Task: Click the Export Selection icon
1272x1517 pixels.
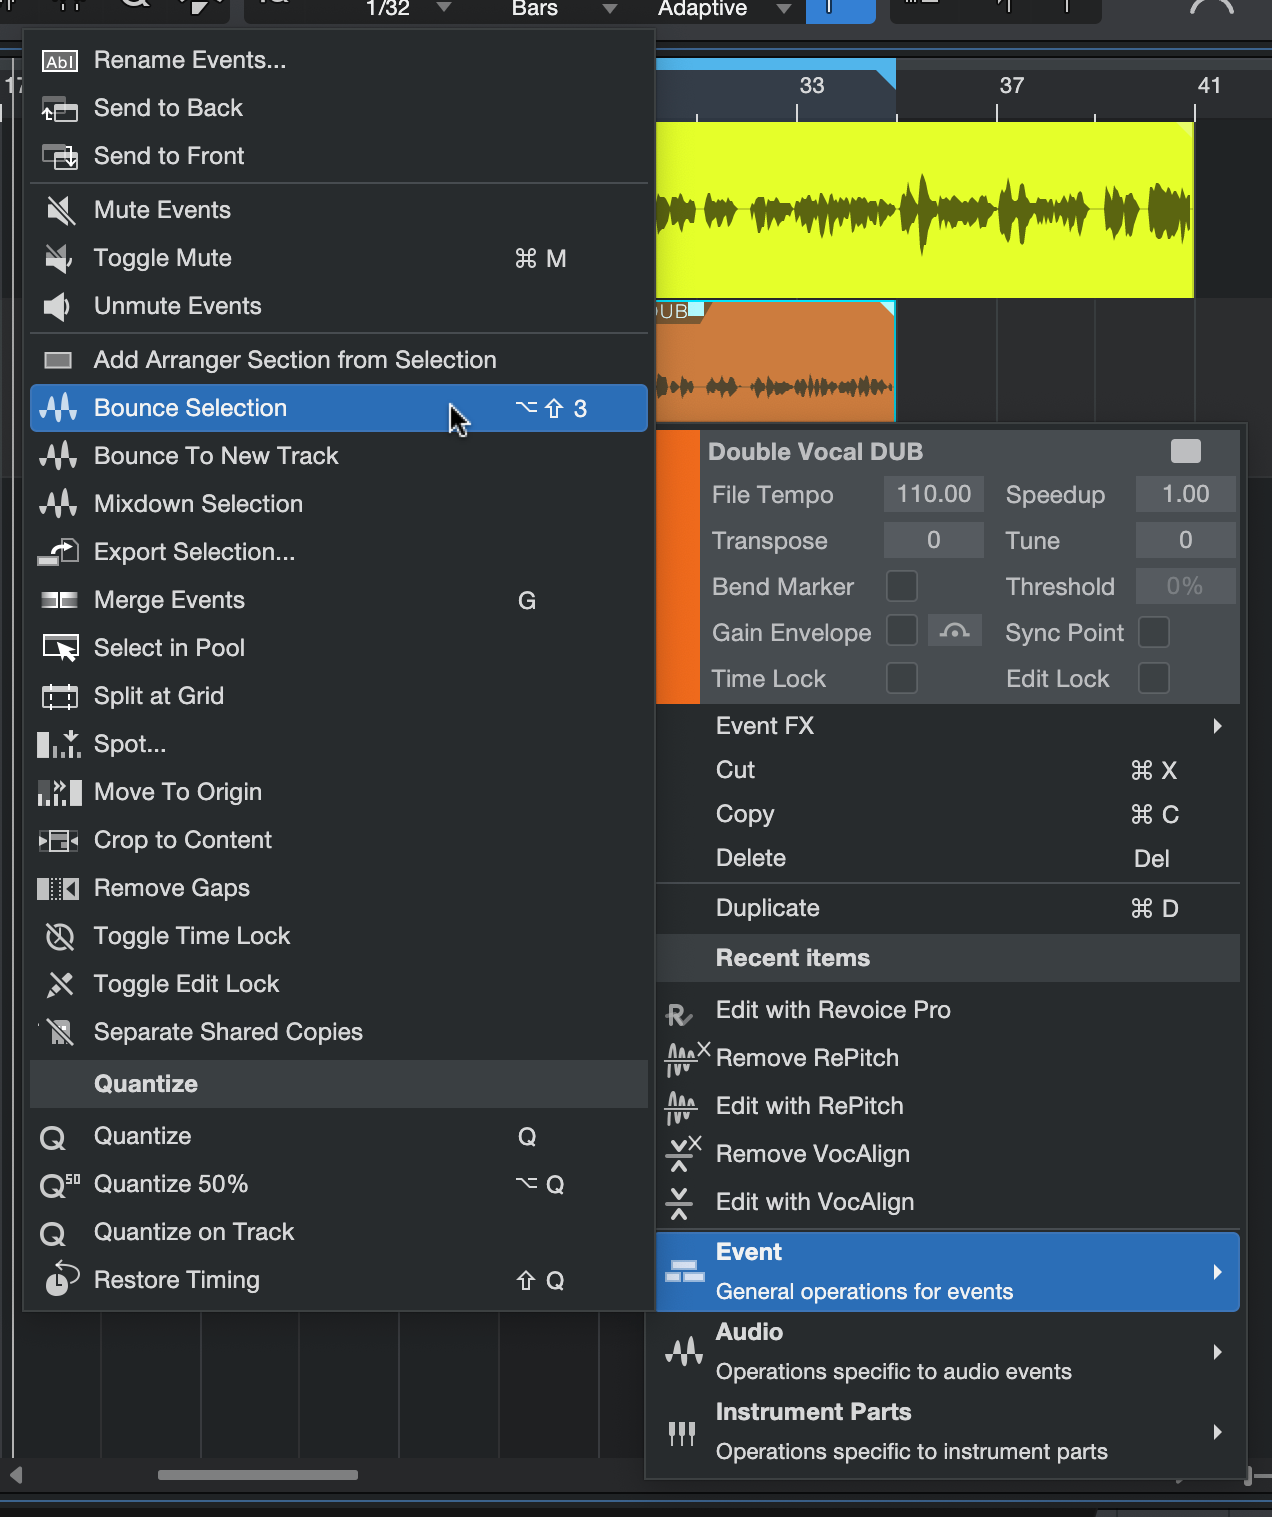Action: tap(59, 552)
